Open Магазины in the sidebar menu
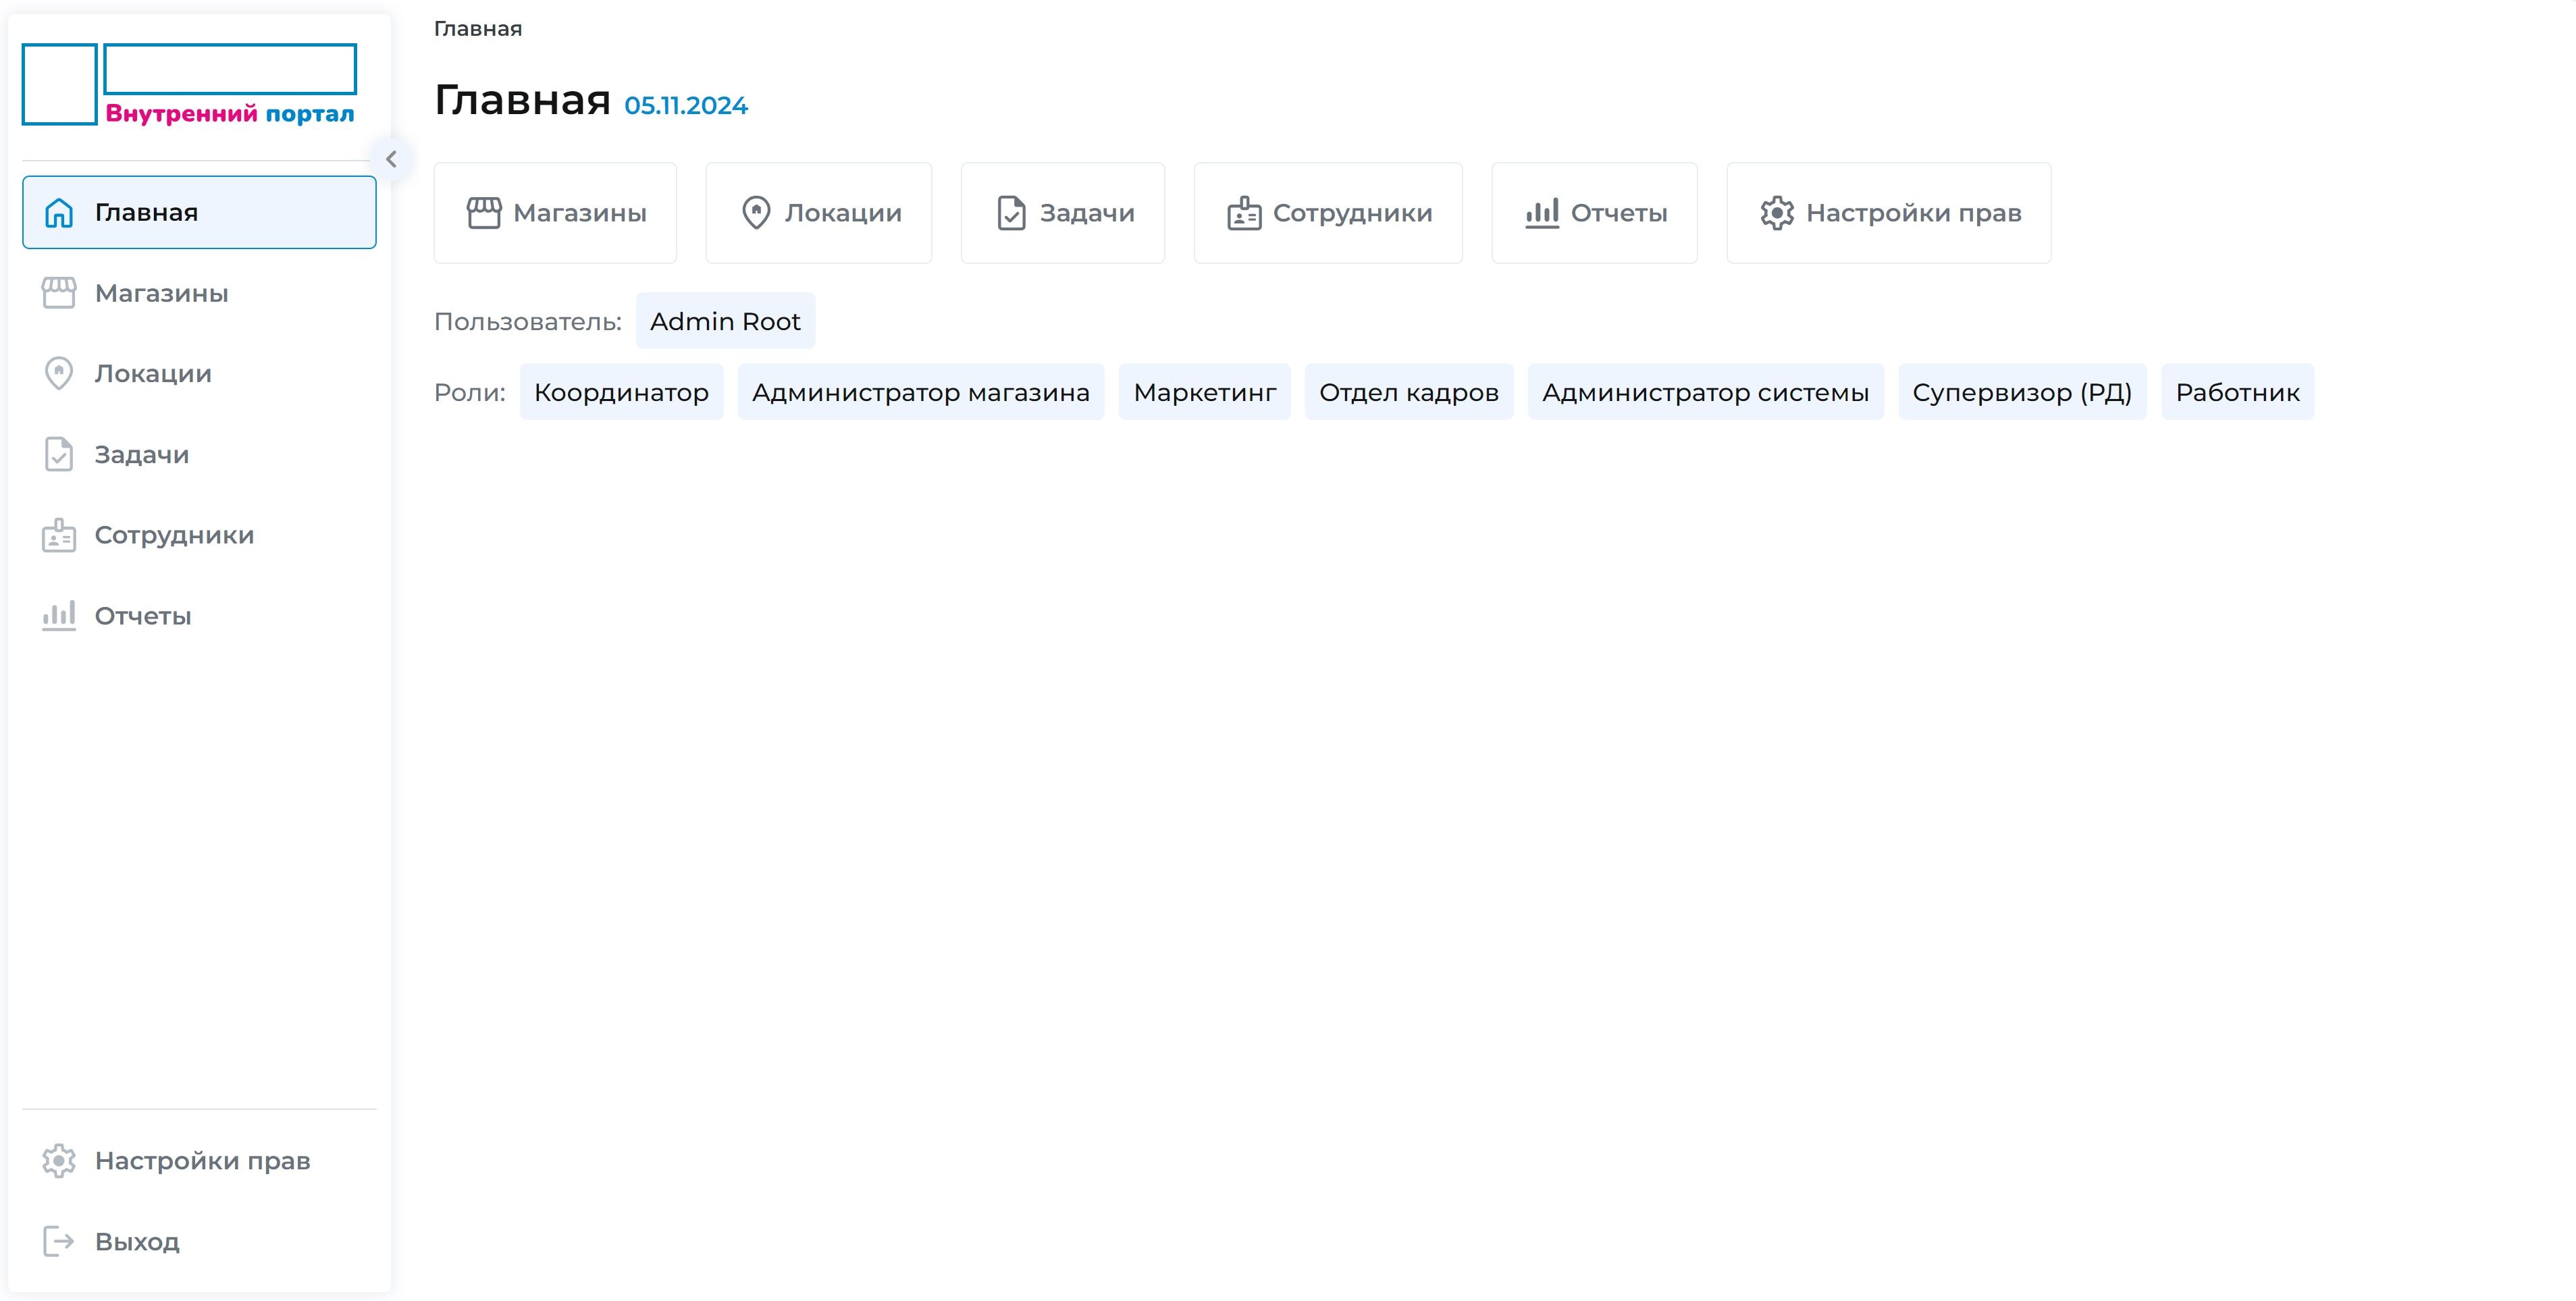Viewport: 2576px width, 1301px height. [x=199, y=293]
